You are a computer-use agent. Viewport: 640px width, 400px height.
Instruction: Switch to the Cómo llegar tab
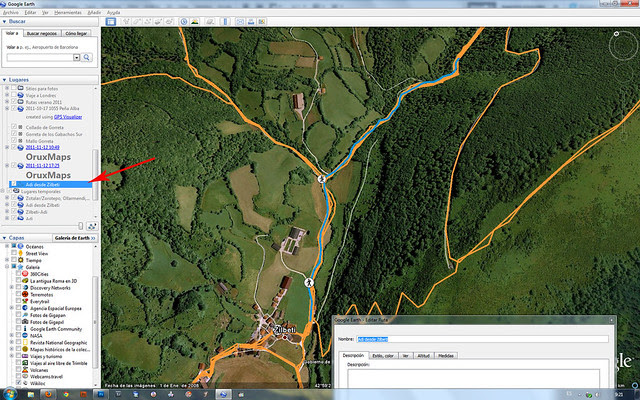[x=76, y=33]
